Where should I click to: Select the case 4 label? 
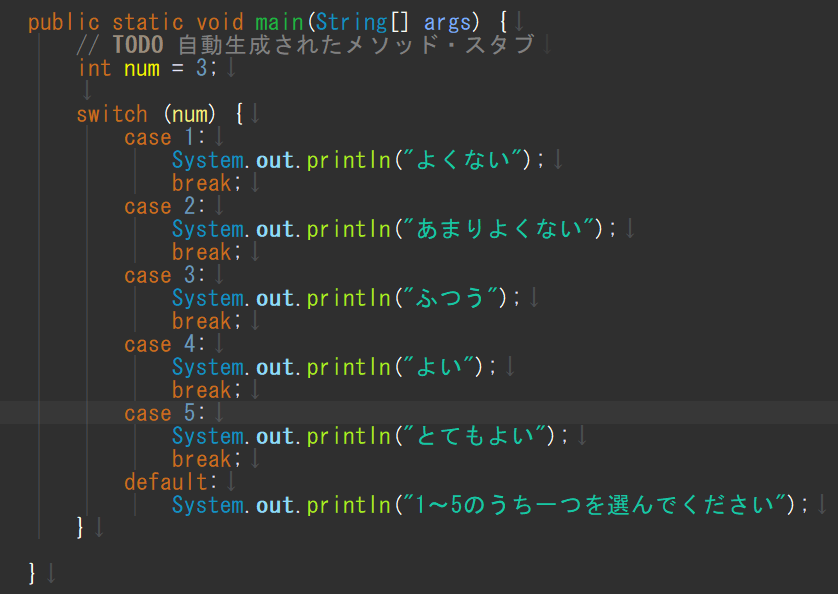pyautogui.click(x=164, y=344)
